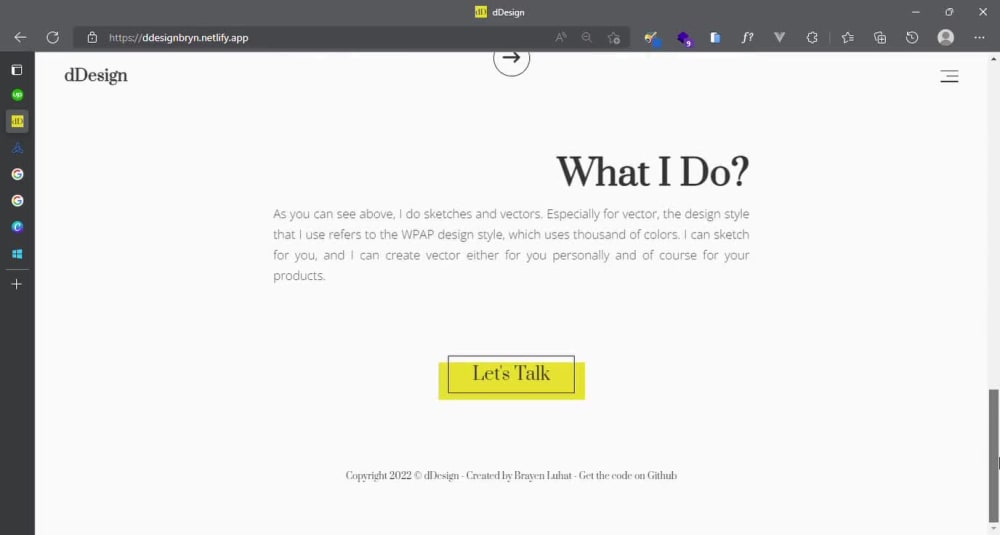View site info via the padlock icon
This screenshot has height=535, width=1000.
(92, 38)
